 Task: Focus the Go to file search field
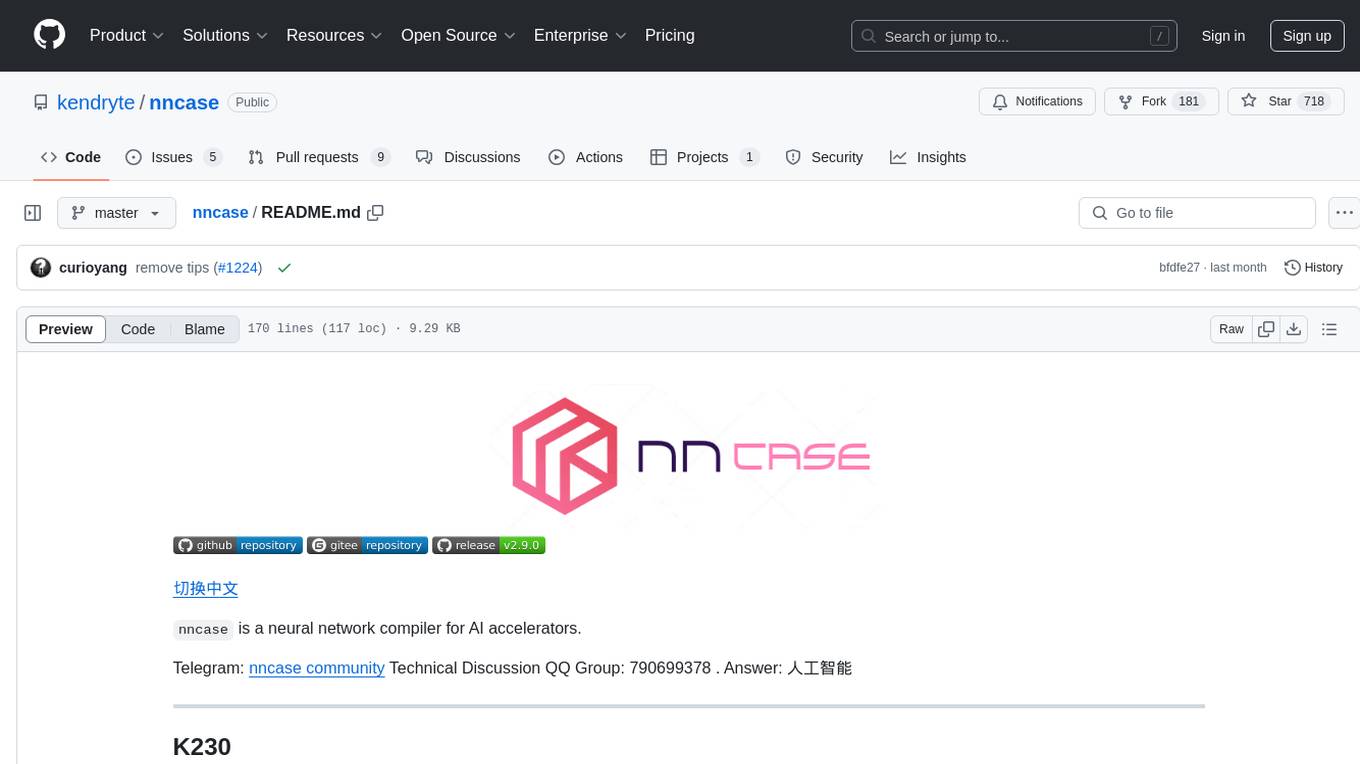coord(1196,213)
